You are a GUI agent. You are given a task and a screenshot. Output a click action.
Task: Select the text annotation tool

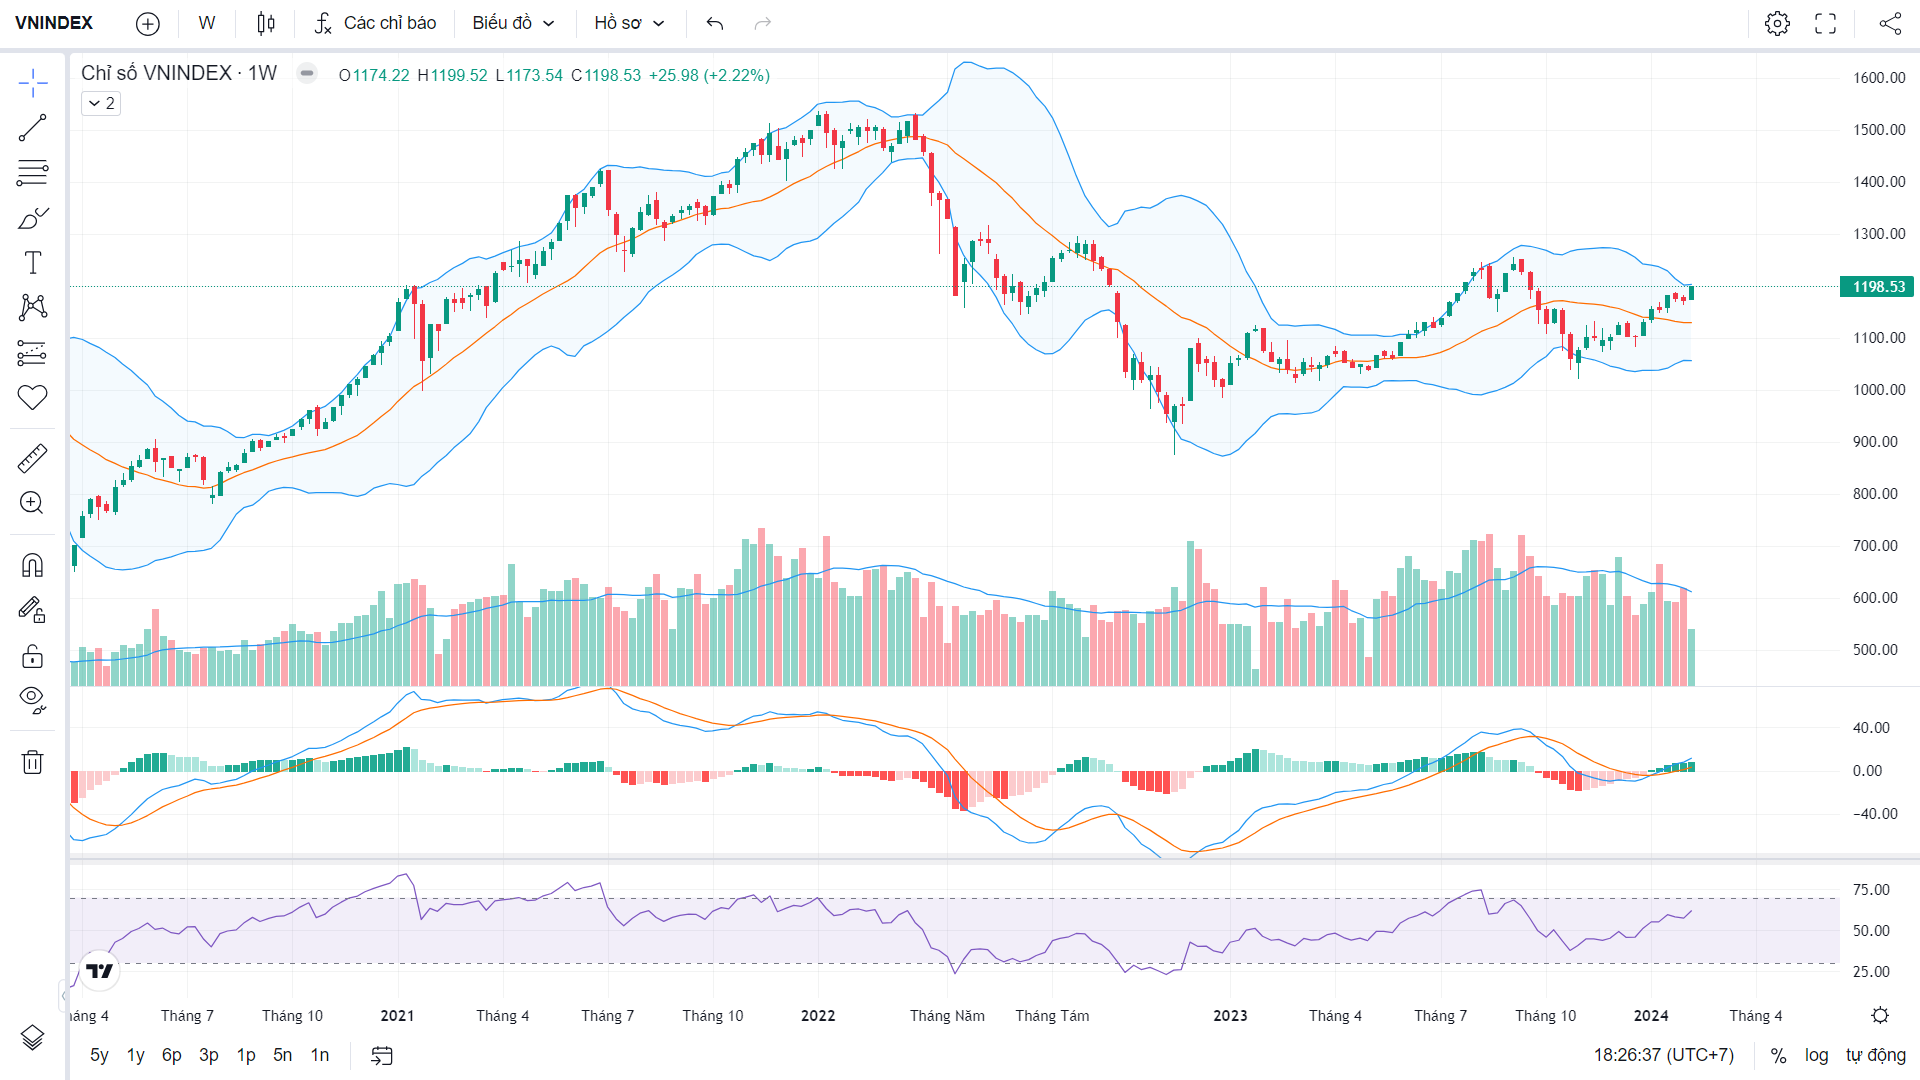pyautogui.click(x=33, y=262)
